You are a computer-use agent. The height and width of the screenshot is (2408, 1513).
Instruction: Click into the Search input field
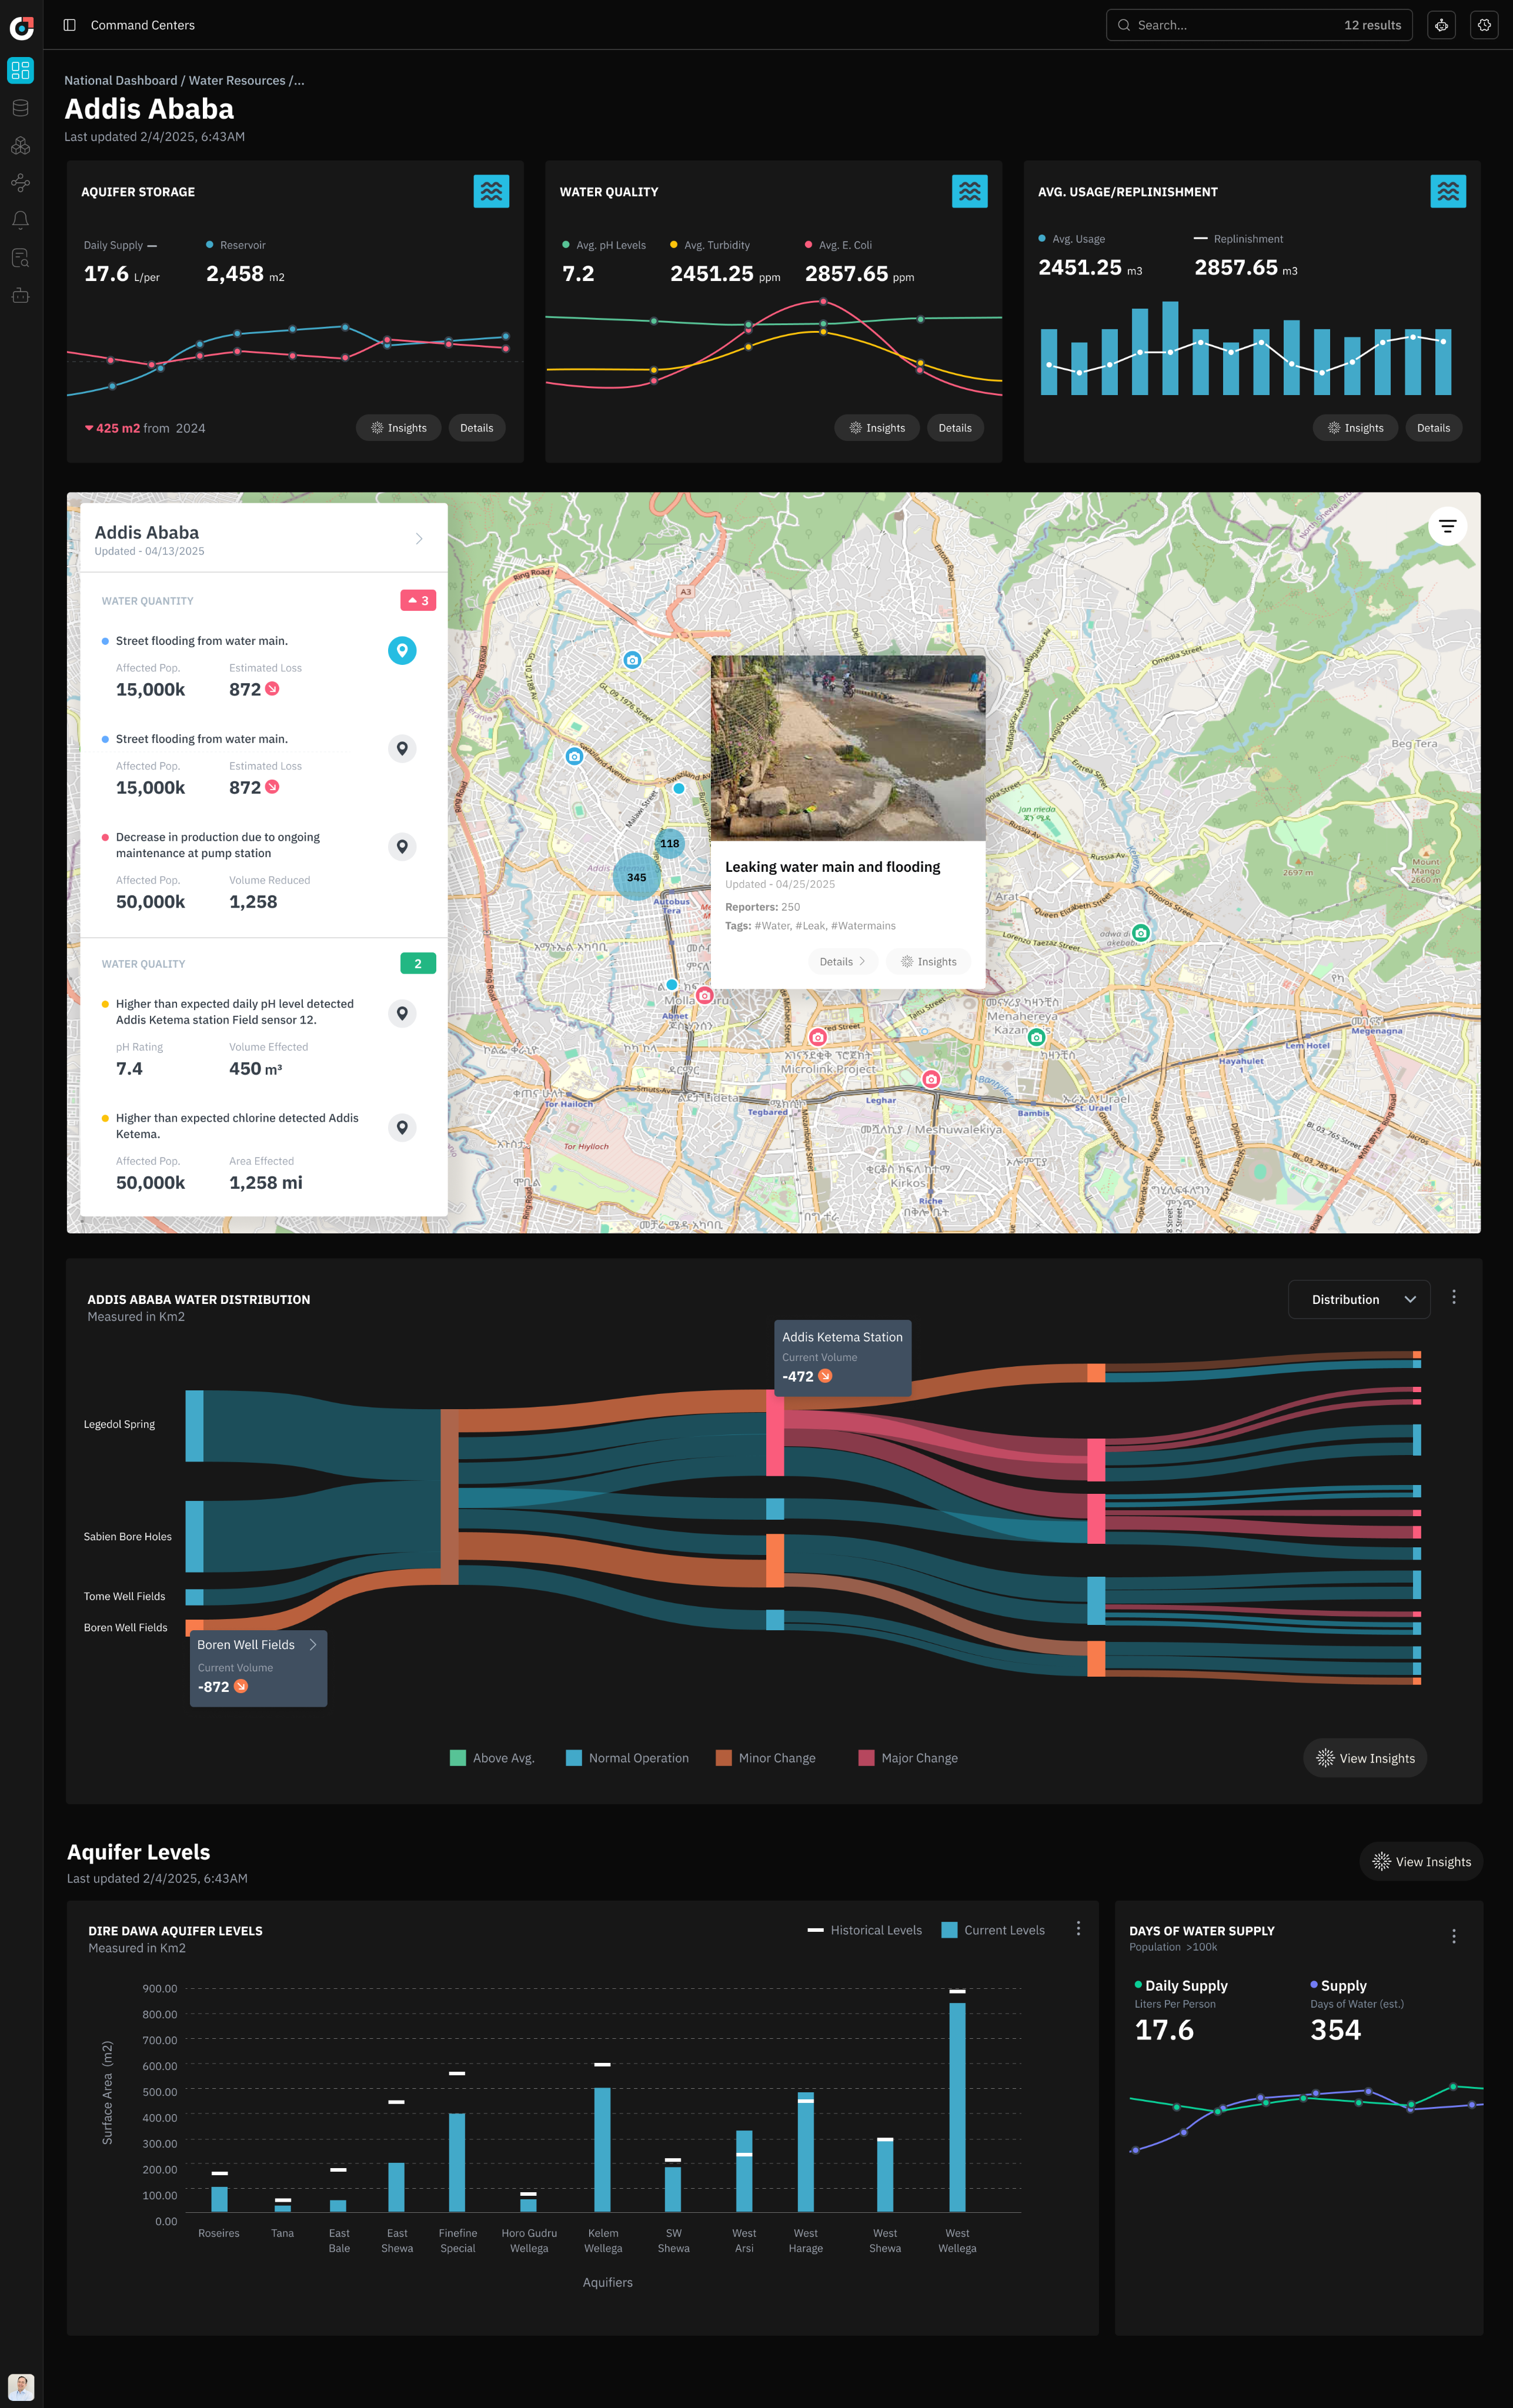1230,25
